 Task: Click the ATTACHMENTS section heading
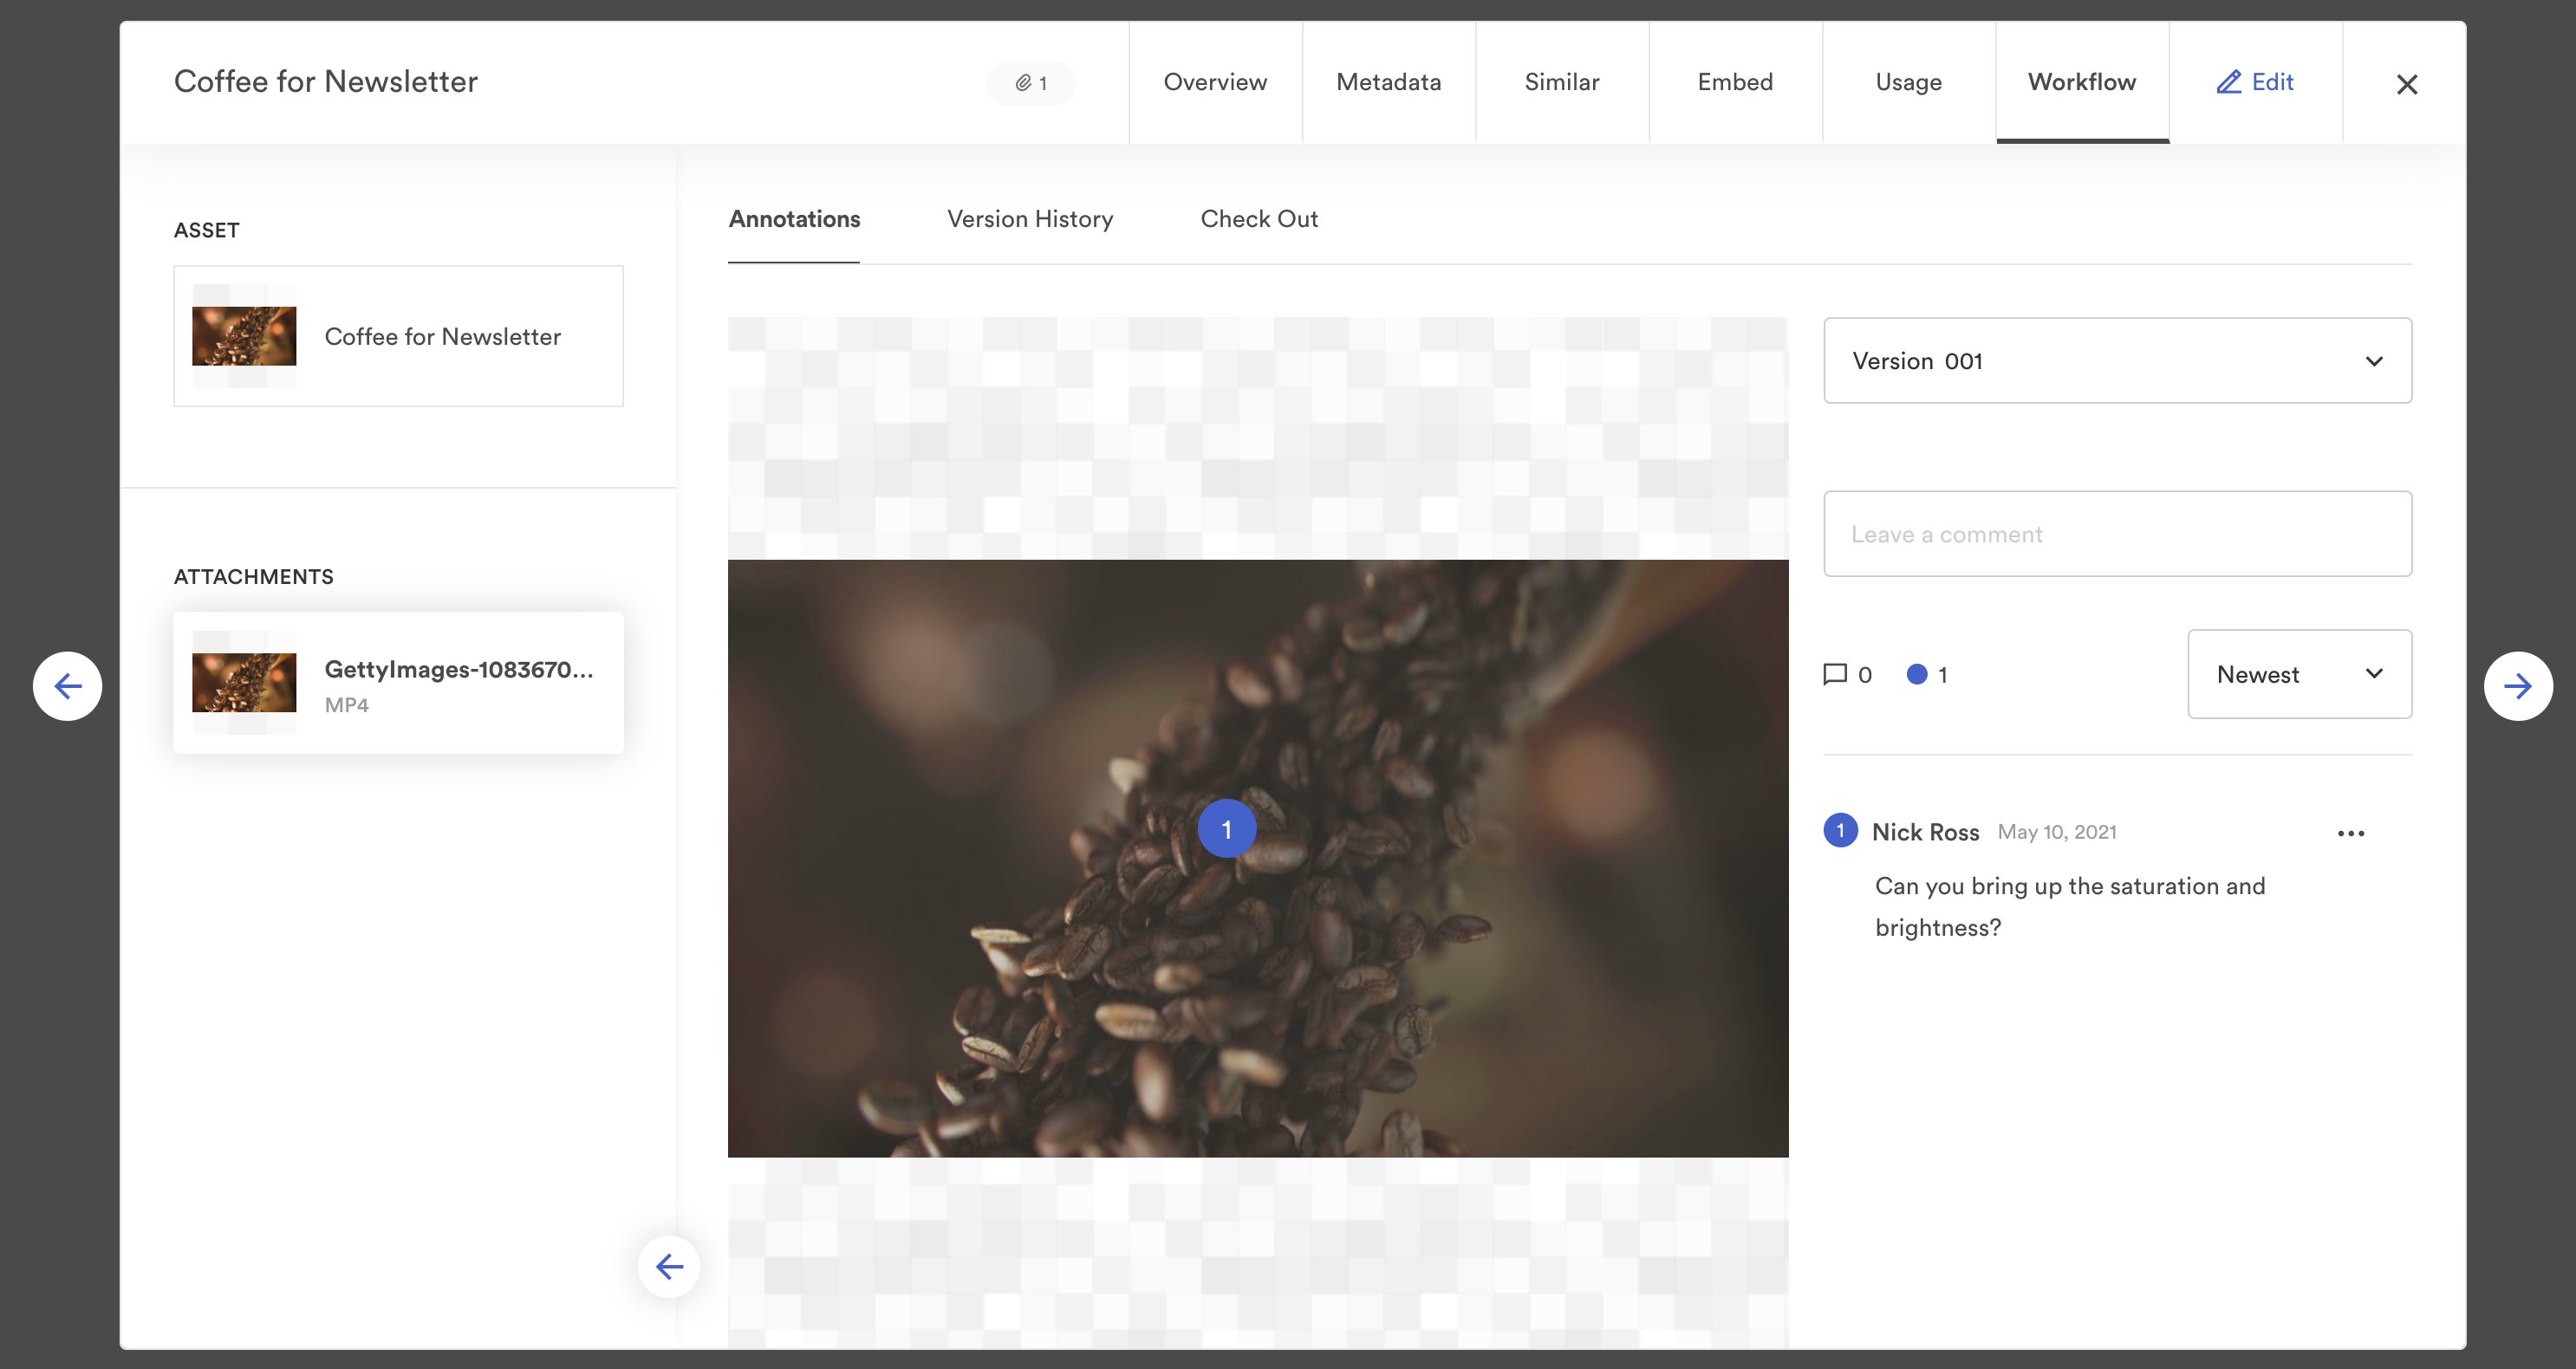click(x=254, y=577)
